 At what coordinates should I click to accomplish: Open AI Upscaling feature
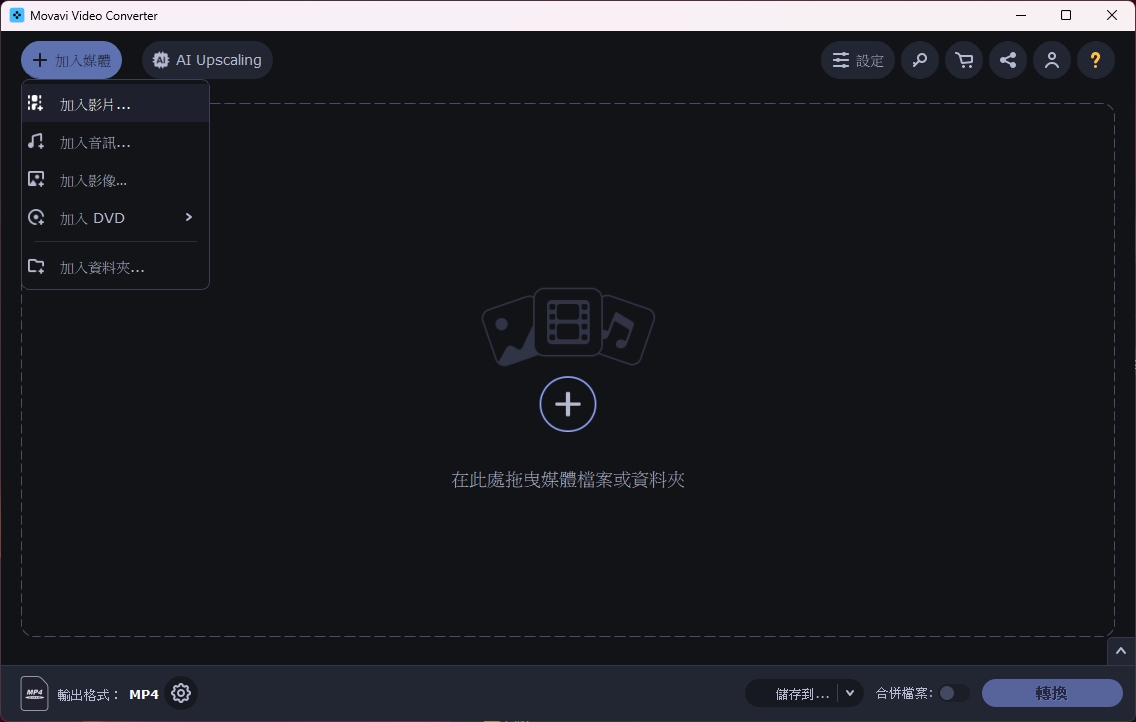pos(207,60)
